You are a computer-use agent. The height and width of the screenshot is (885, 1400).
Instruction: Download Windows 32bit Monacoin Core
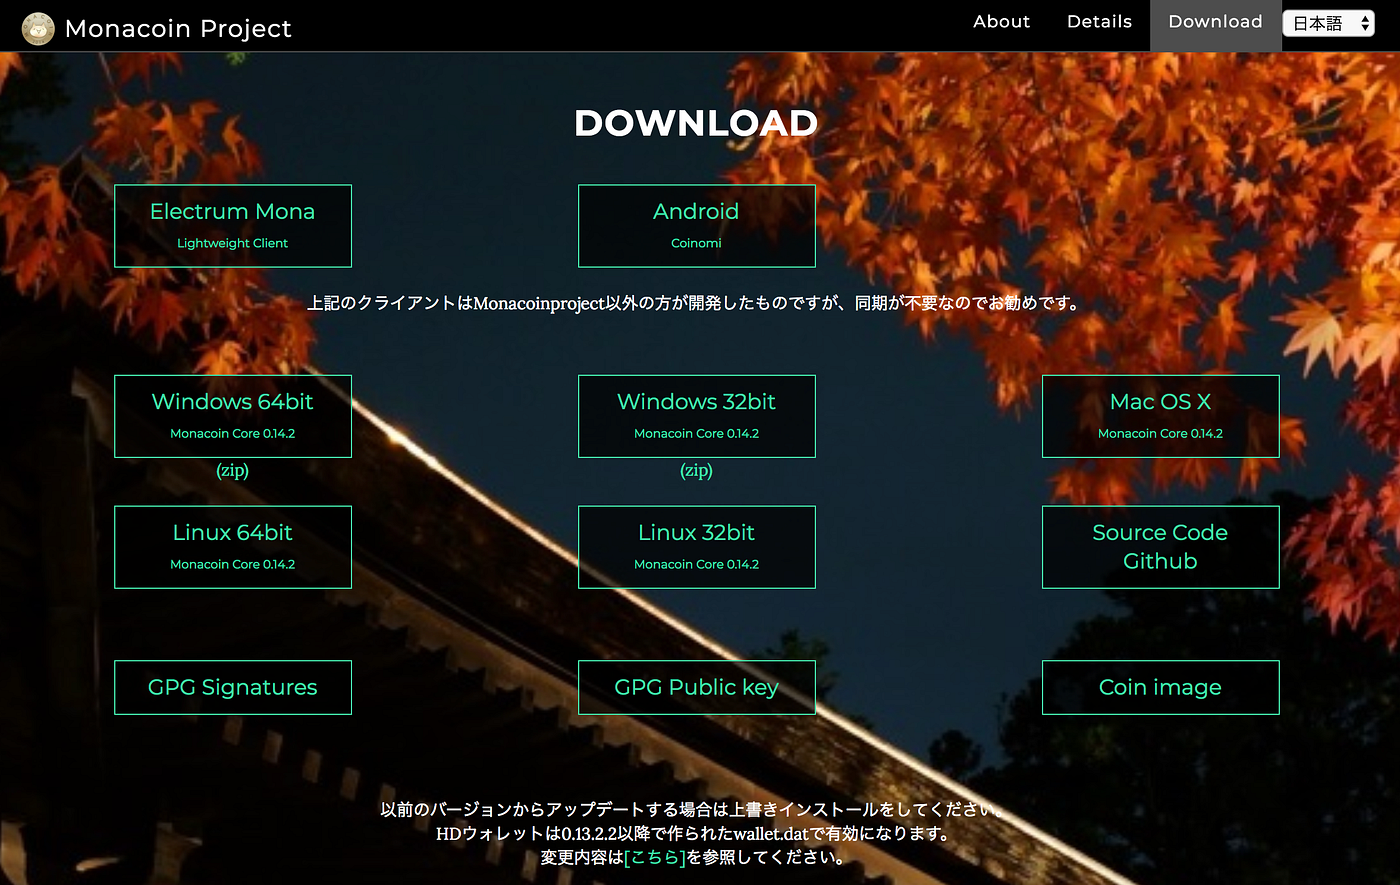[x=696, y=416]
